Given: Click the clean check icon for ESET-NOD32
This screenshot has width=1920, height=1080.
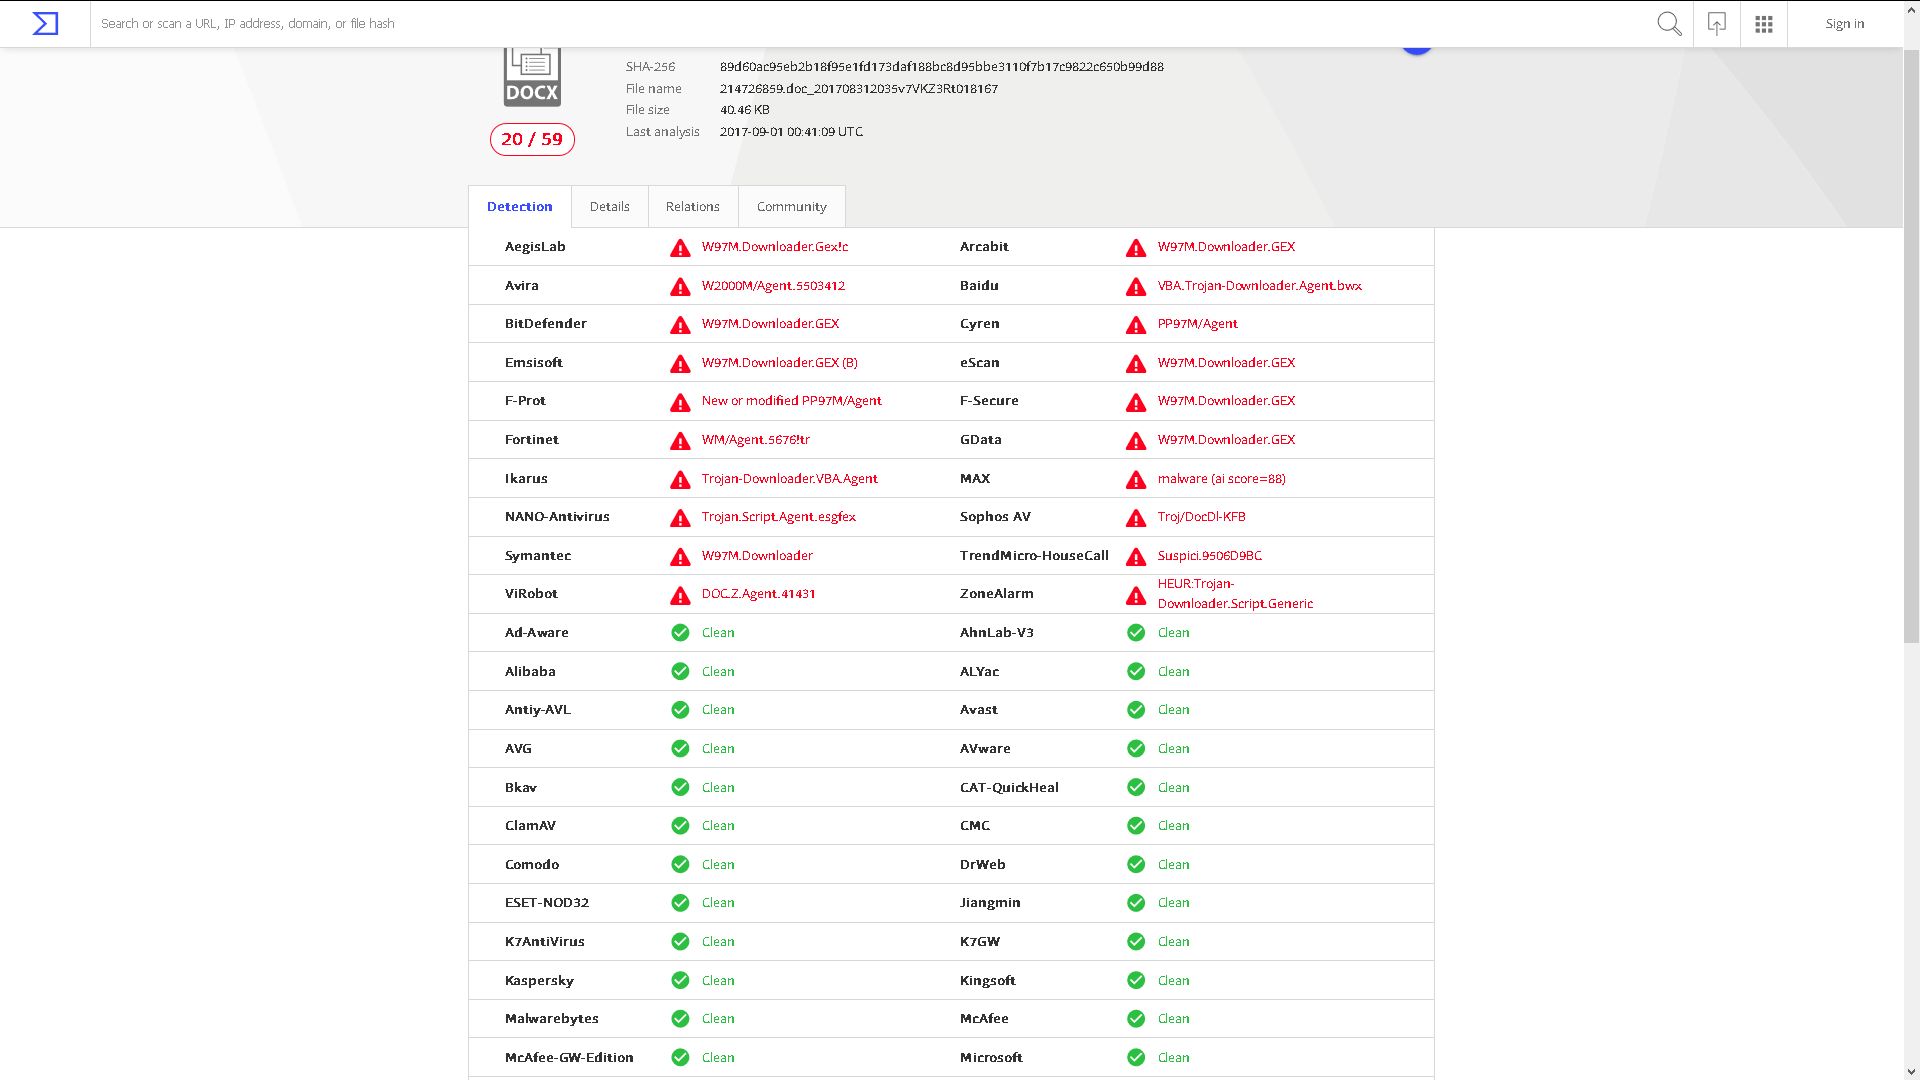Looking at the screenshot, I should point(680,902).
